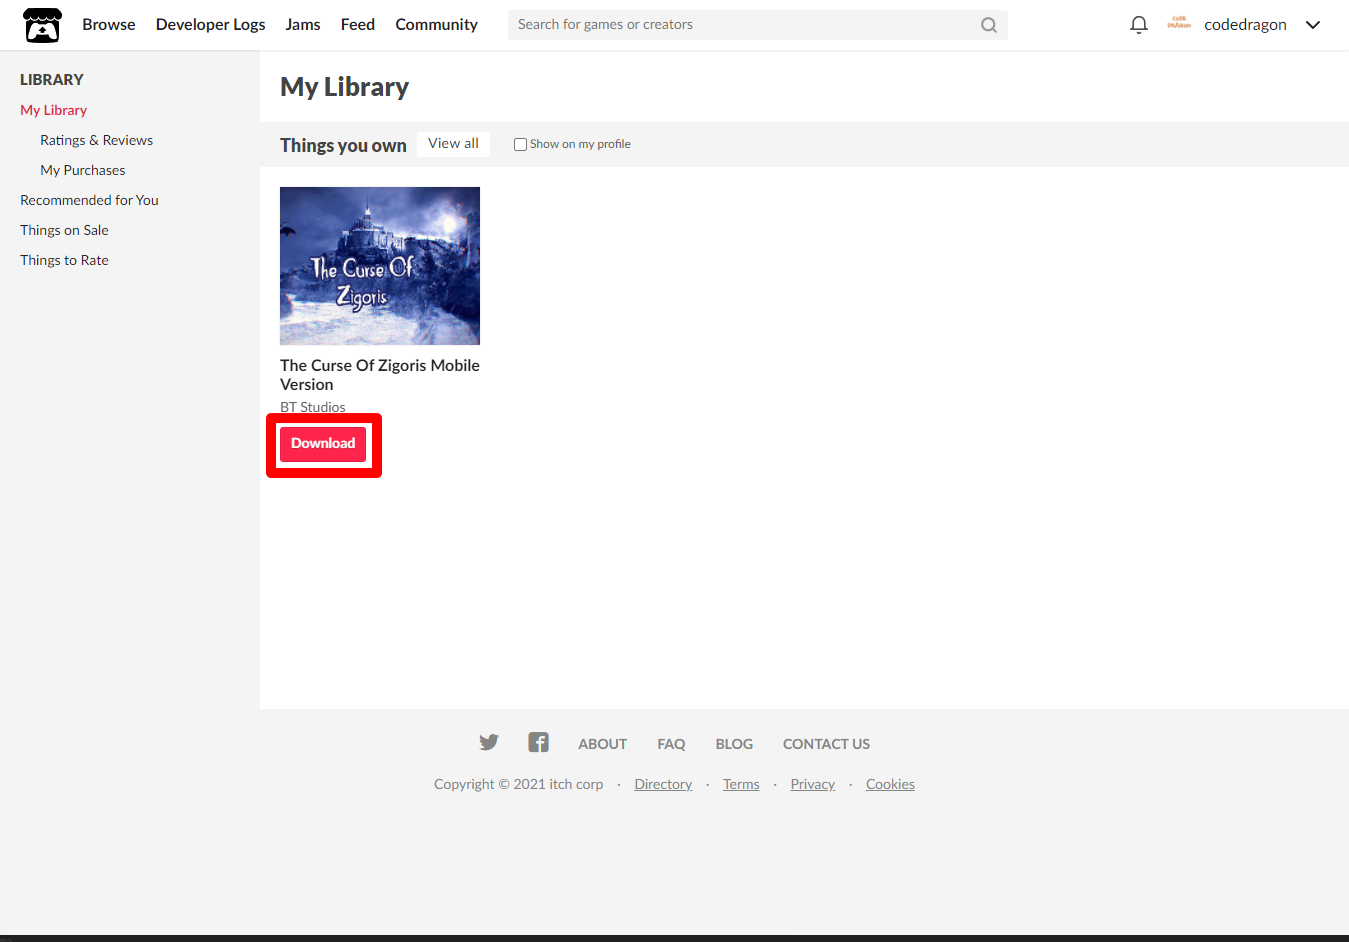Click the codedragon profile avatar
1349x942 pixels.
1179,24
